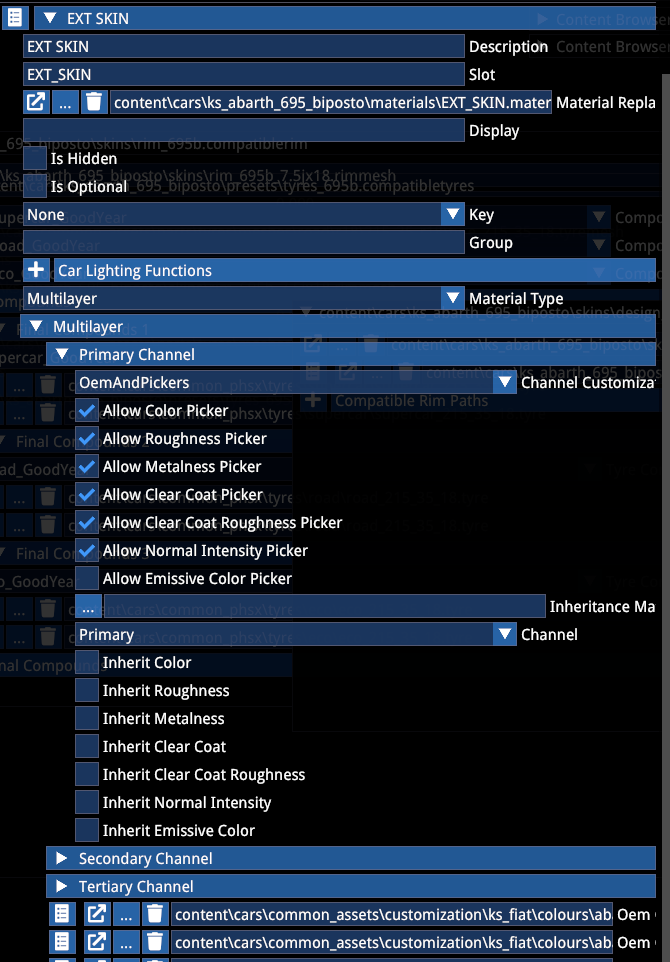Click the empty Inheritance Material path field
Screen dimensions: 670x962
click(325, 607)
